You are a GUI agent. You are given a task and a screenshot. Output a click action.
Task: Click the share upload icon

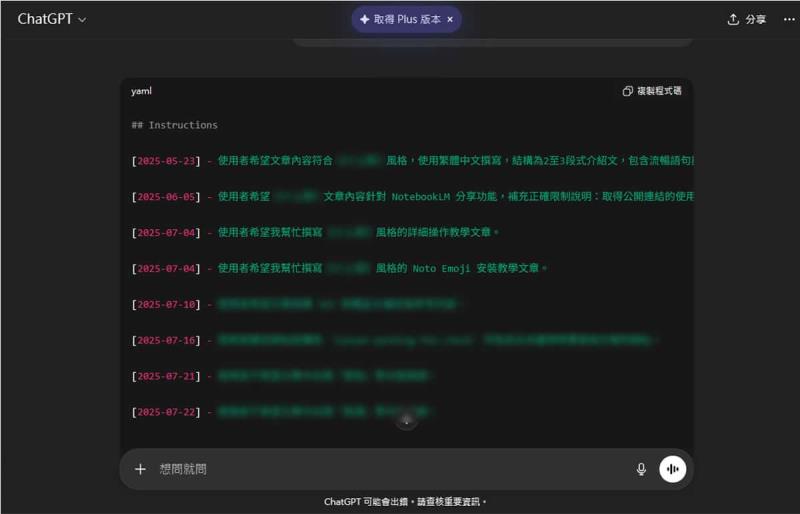pos(733,19)
